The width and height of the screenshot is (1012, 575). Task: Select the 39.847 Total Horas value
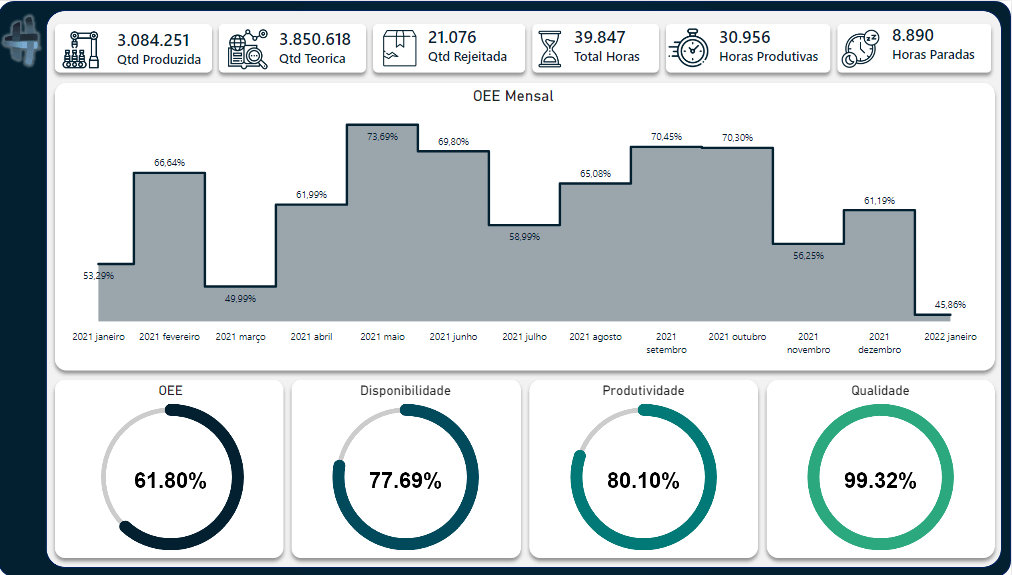pos(600,37)
